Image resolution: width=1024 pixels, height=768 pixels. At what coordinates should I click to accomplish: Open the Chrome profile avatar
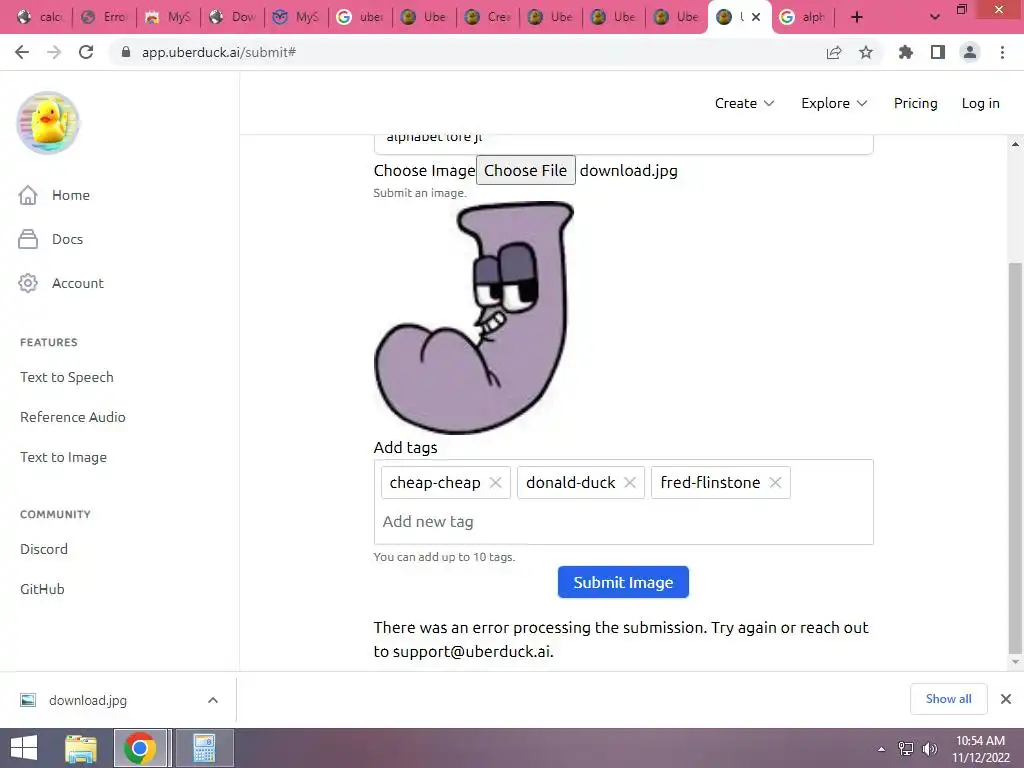pyautogui.click(x=970, y=52)
